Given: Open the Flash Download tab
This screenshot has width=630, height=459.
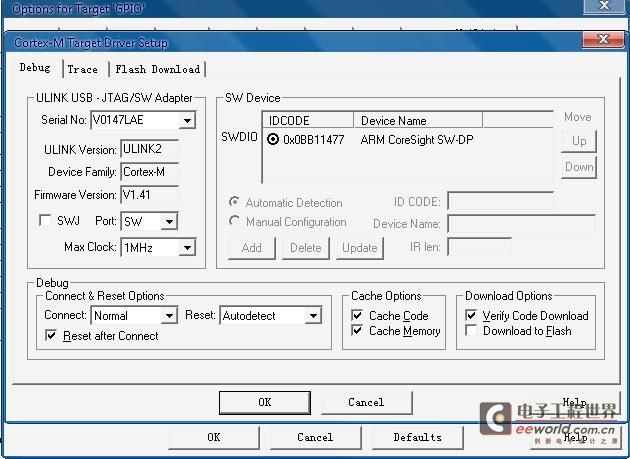Looking at the screenshot, I should (x=158, y=70).
